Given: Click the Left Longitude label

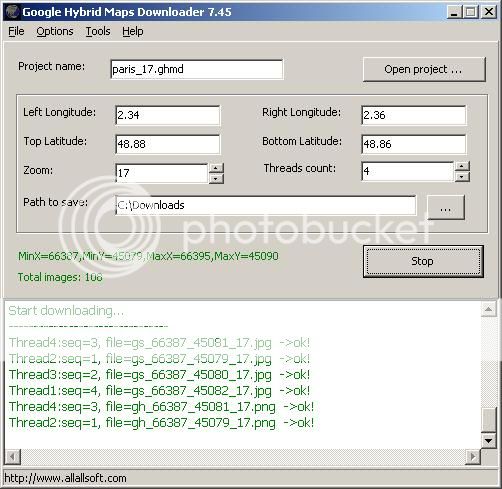Looking at the screenshot, I should (59, 112).
